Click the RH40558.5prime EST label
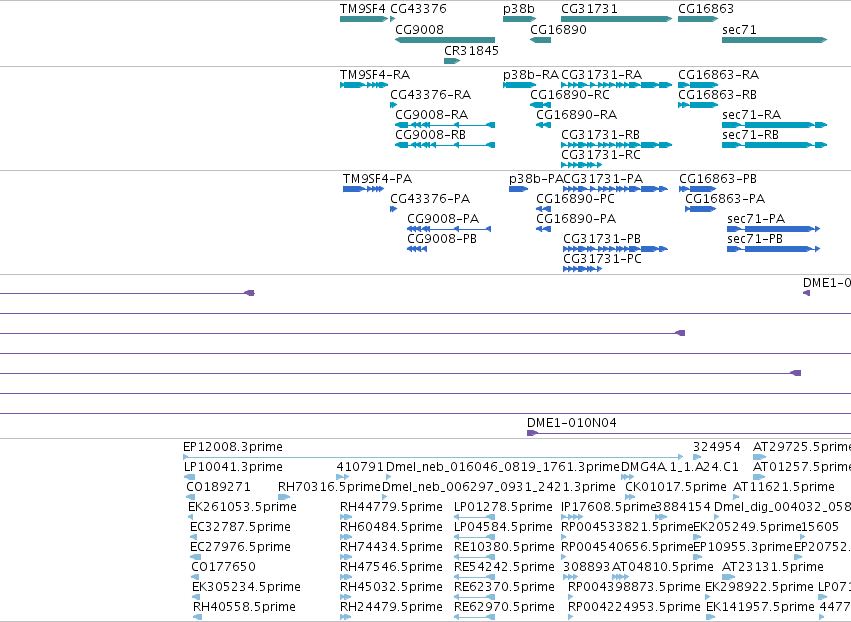The image size is (851, 622). coord(244,607)
